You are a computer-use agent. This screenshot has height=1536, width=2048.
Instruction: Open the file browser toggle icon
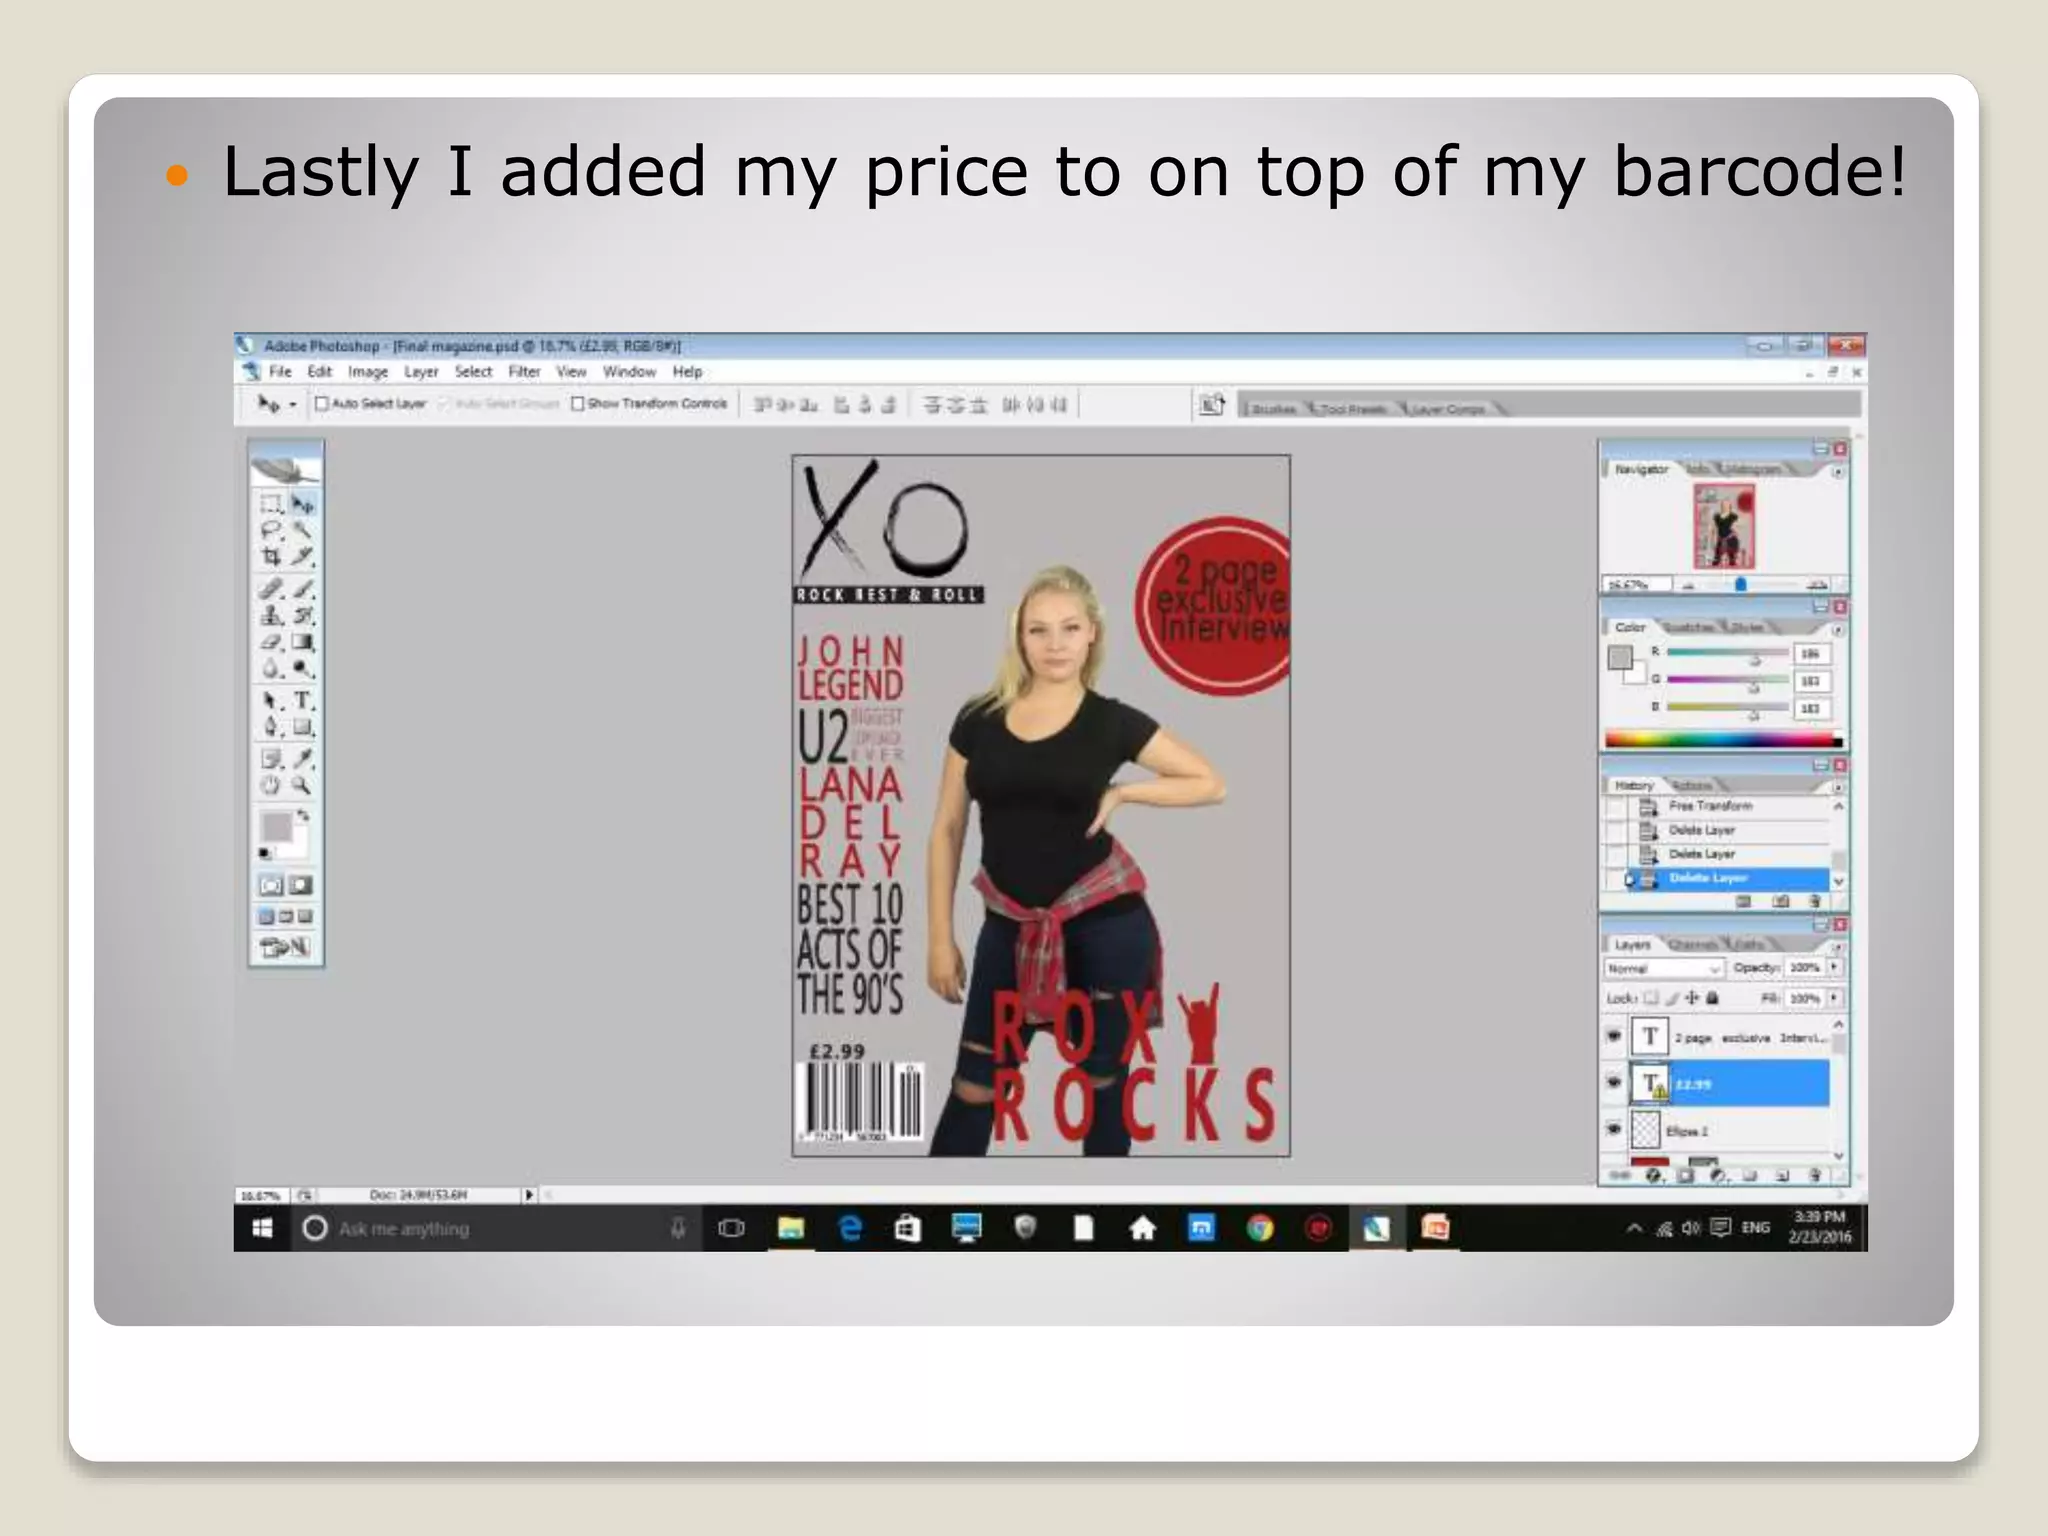1212,405
